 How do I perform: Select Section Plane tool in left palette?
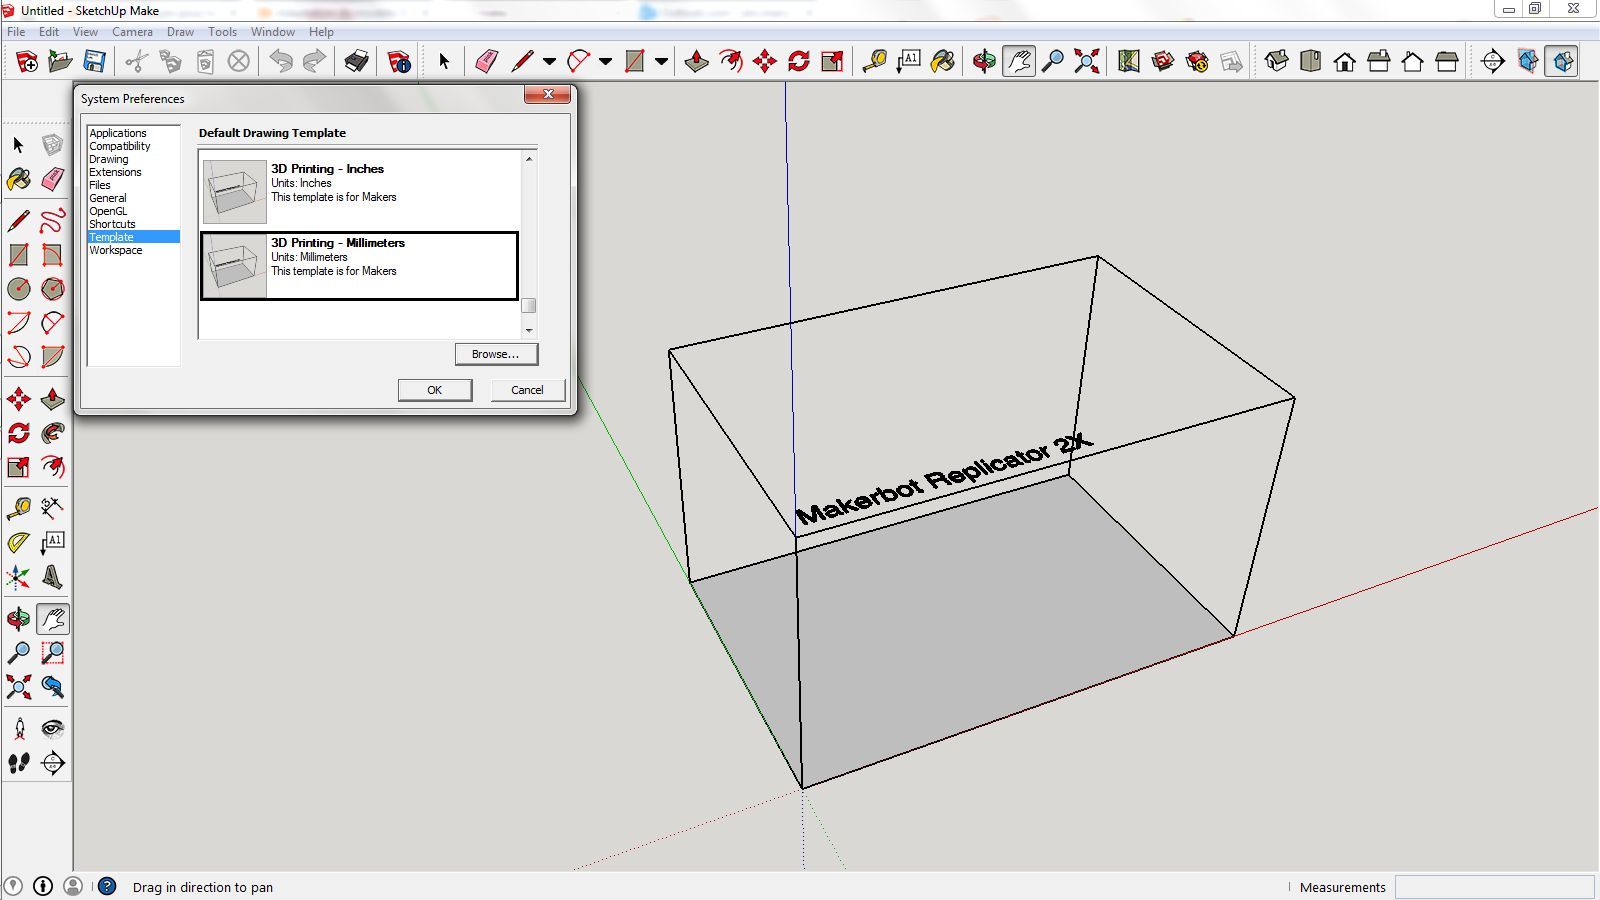tap(53, 763)
